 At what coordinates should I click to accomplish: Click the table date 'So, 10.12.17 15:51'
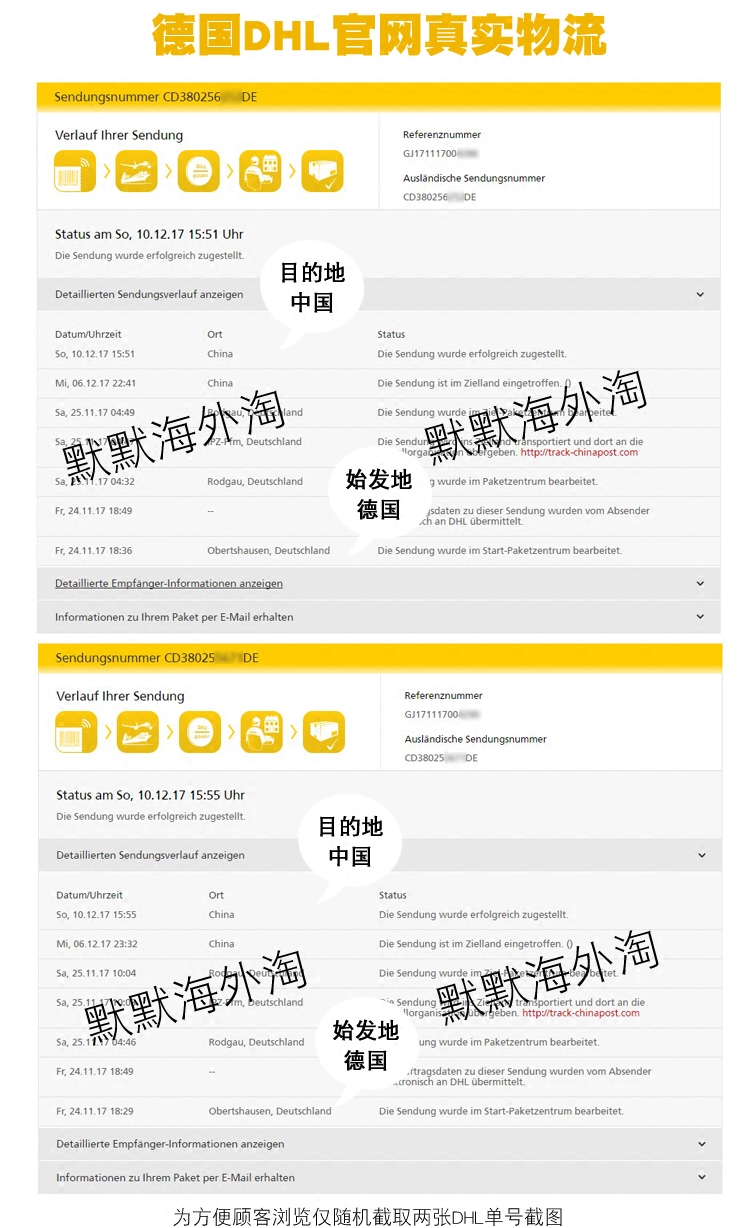pyautogui.click(x=95, y=354)
